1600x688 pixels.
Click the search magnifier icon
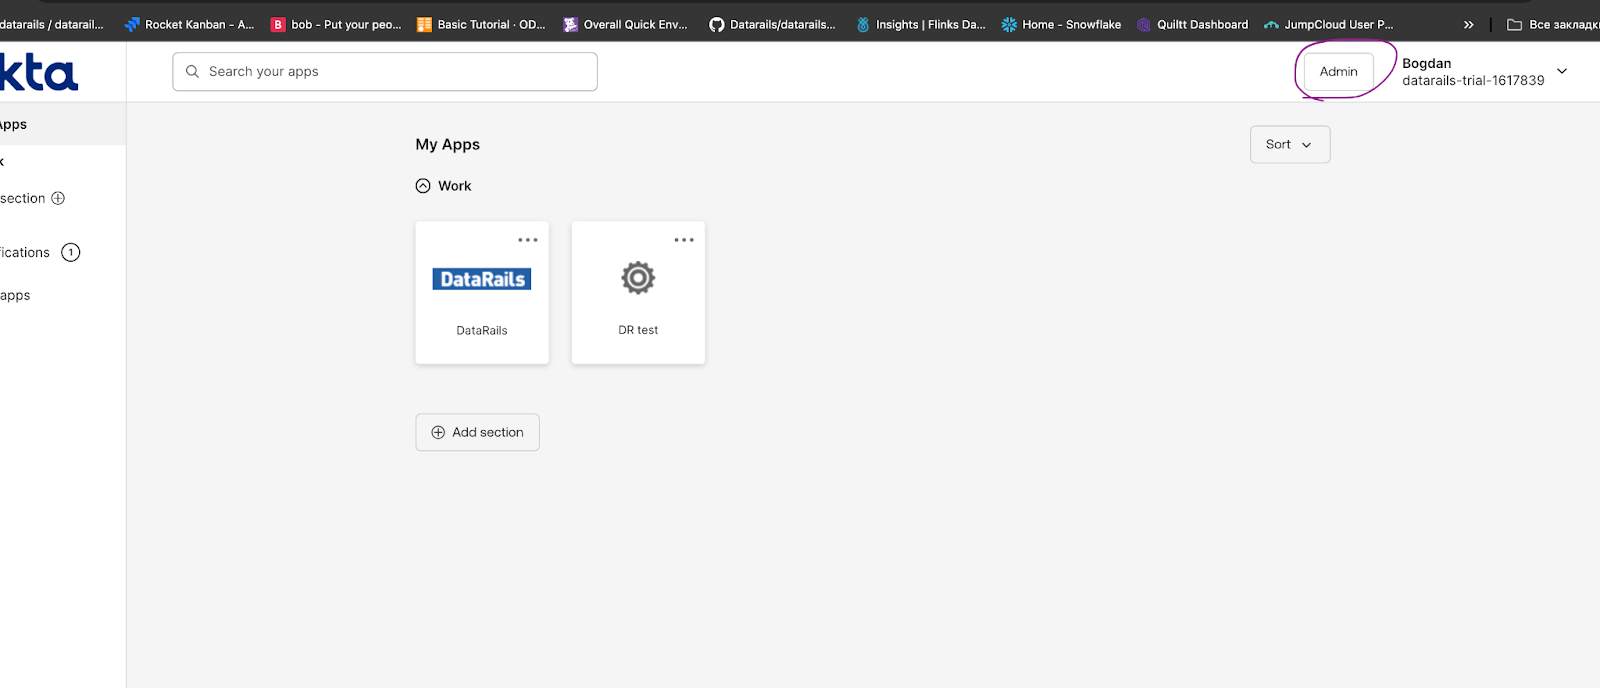pyautogui.click(x=192, y=72)
